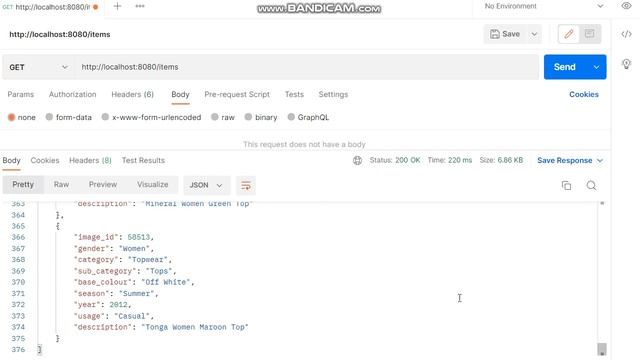
Task: Open the No Environment dropdown
Action: coord(544,6)
